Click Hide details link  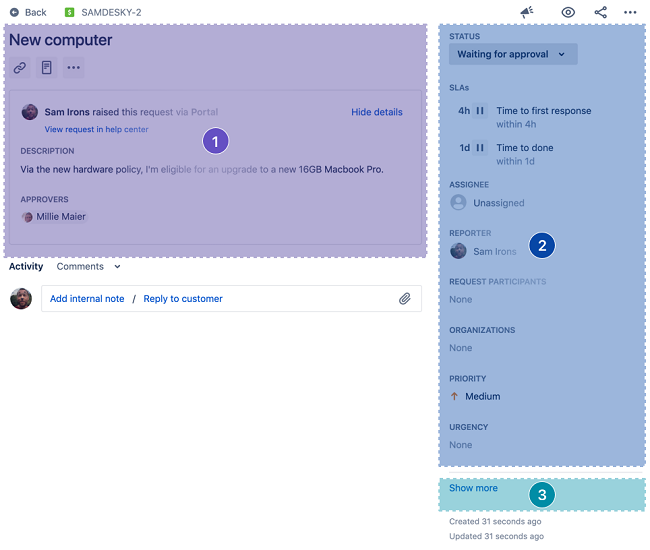[376, 112]
